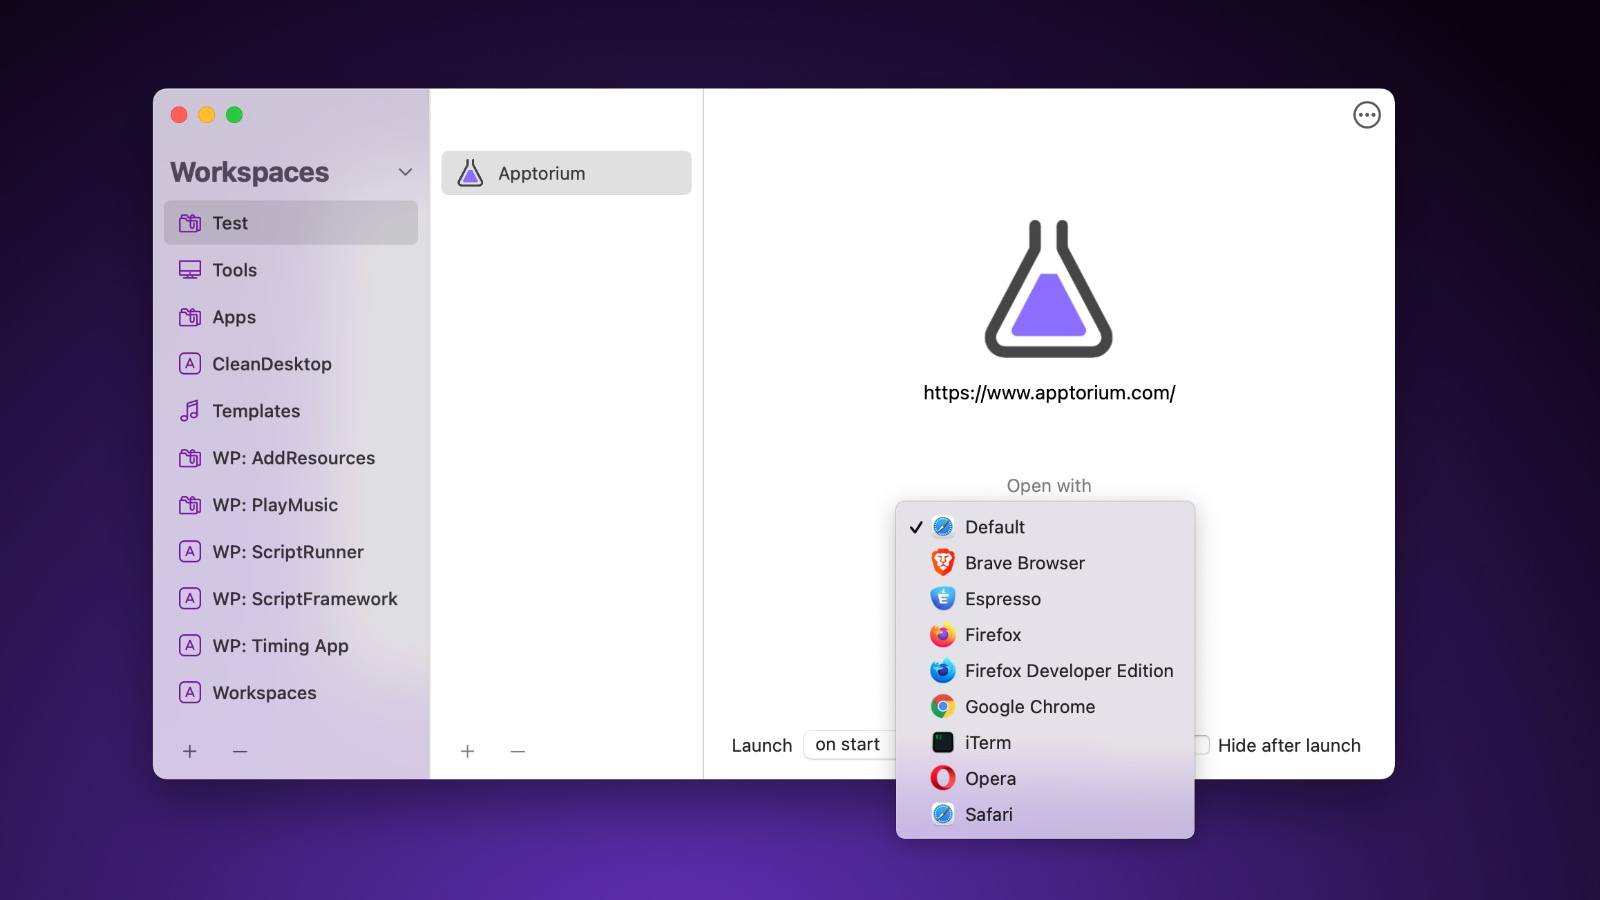Image resolution: width=1600 pixels, height=900 pixels.
Task: Click the WP: PlayMusic folder icon
Action: pyautogui.click(x=190, y=505)
